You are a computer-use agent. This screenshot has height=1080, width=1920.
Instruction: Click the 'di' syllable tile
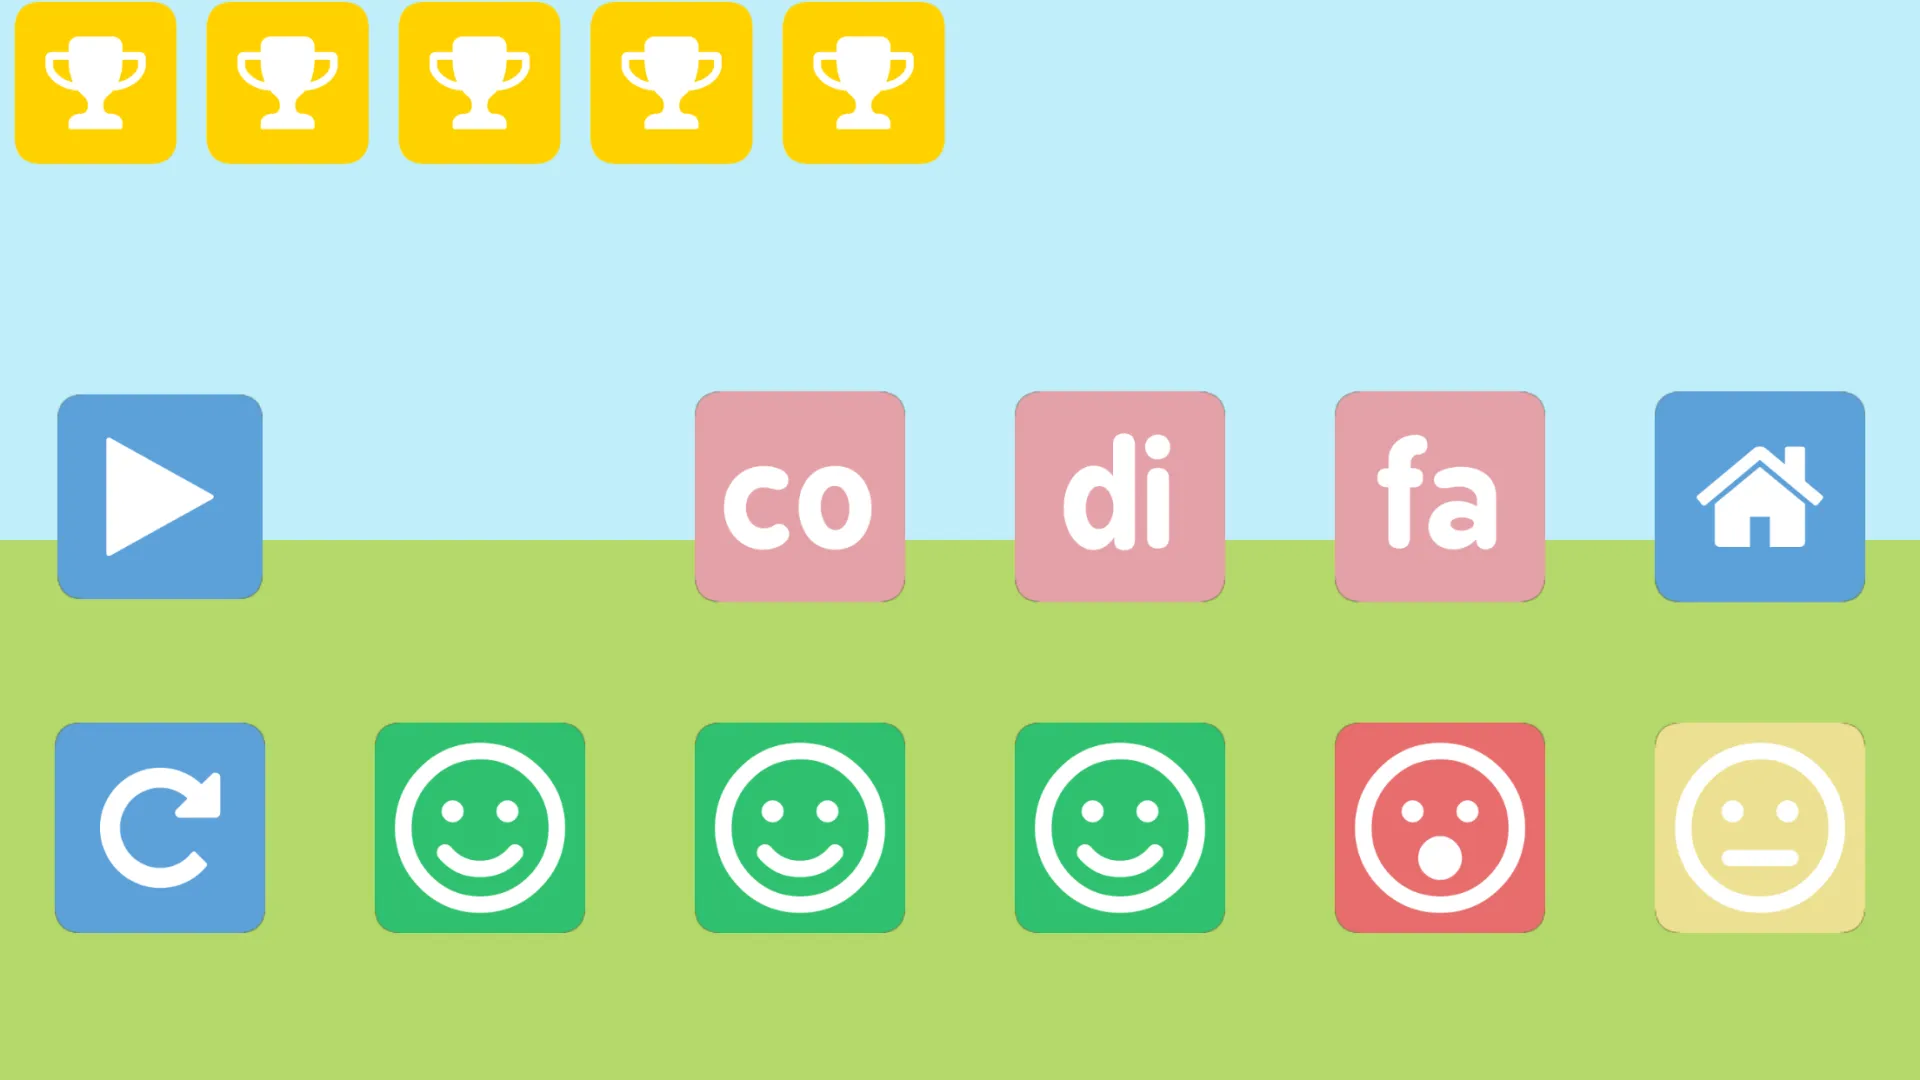[1120, 496]
